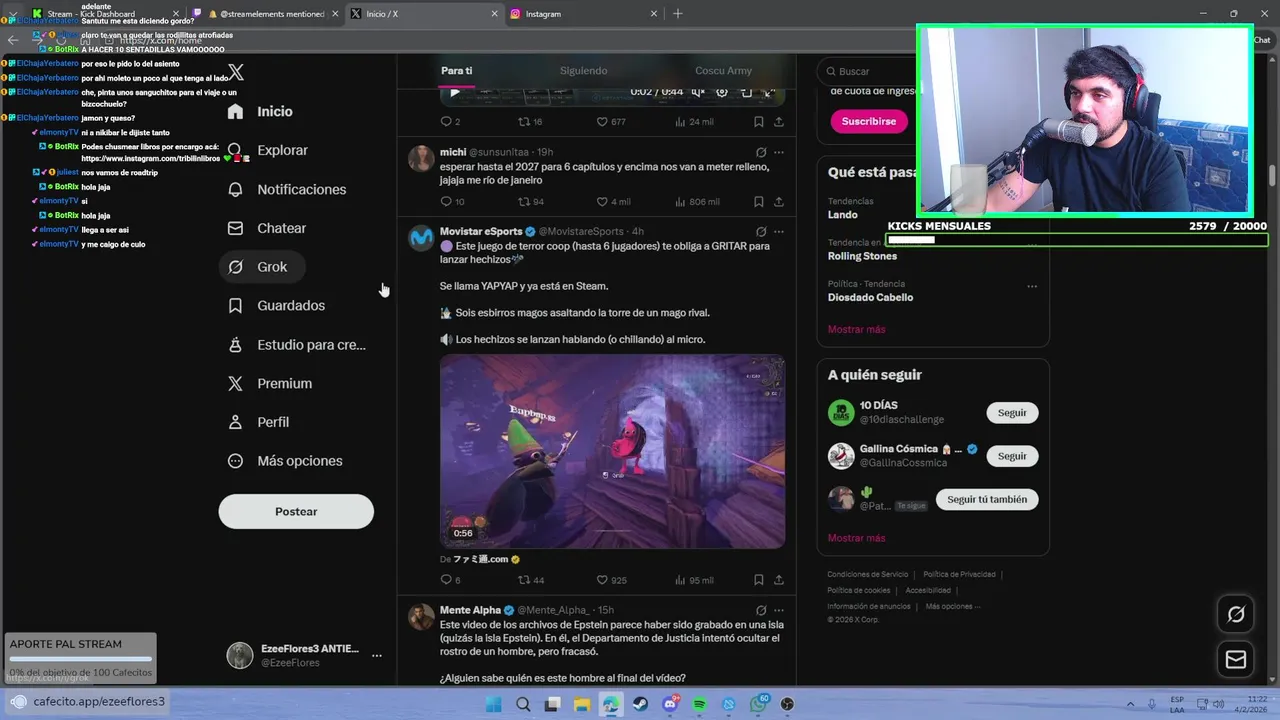Open account menu beside EzeeFlores3

[x=377, y=656]
